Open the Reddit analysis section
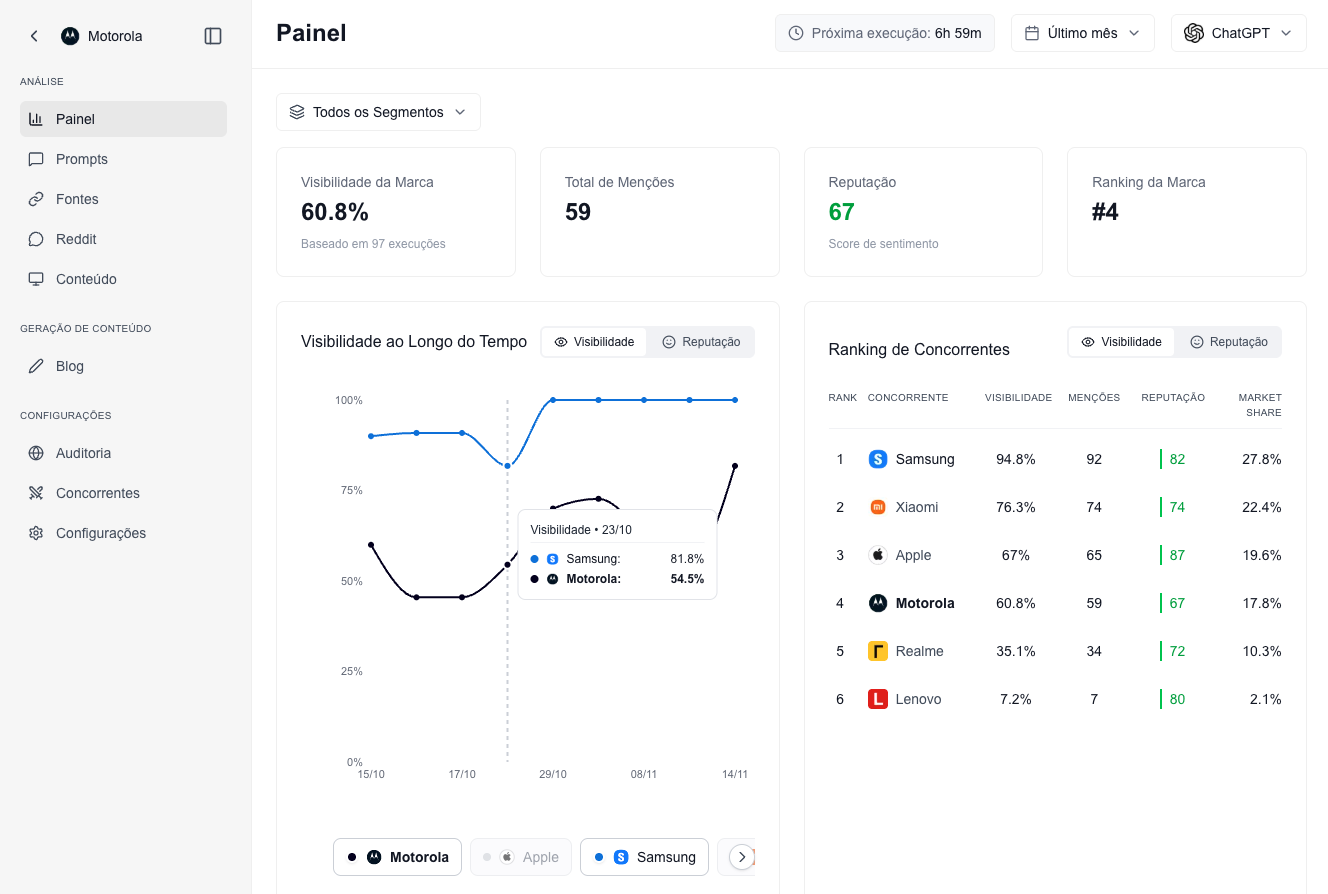1328x894 pixels. click(x=36, y=239)
